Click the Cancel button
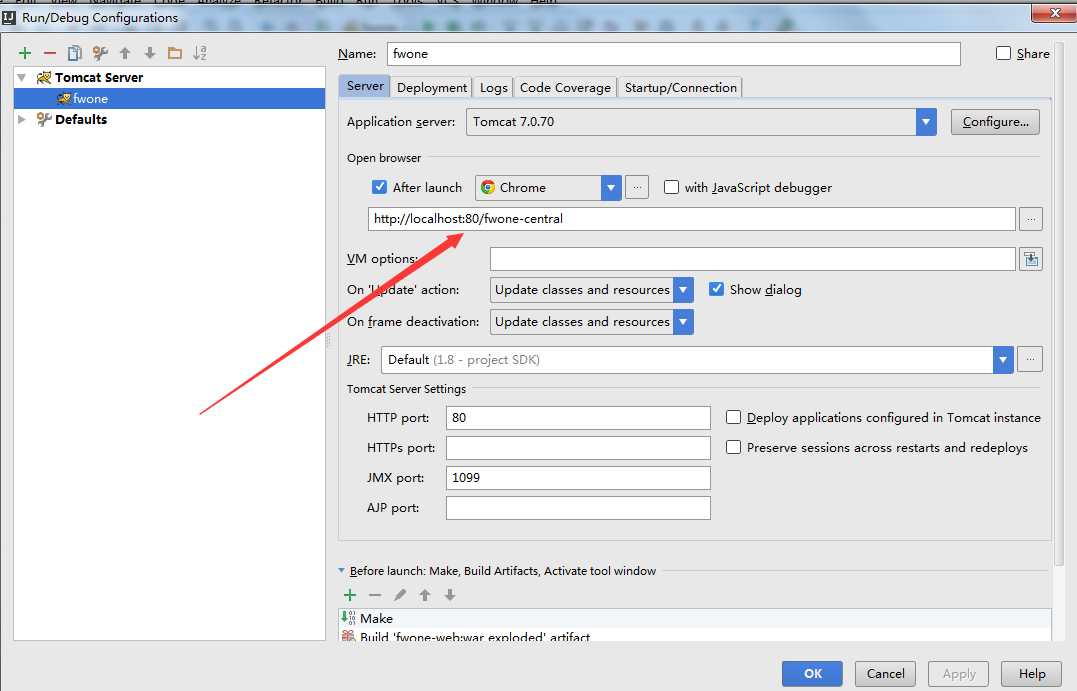The height and width of the screenshot is (691, 1077). tap(885, 673)
